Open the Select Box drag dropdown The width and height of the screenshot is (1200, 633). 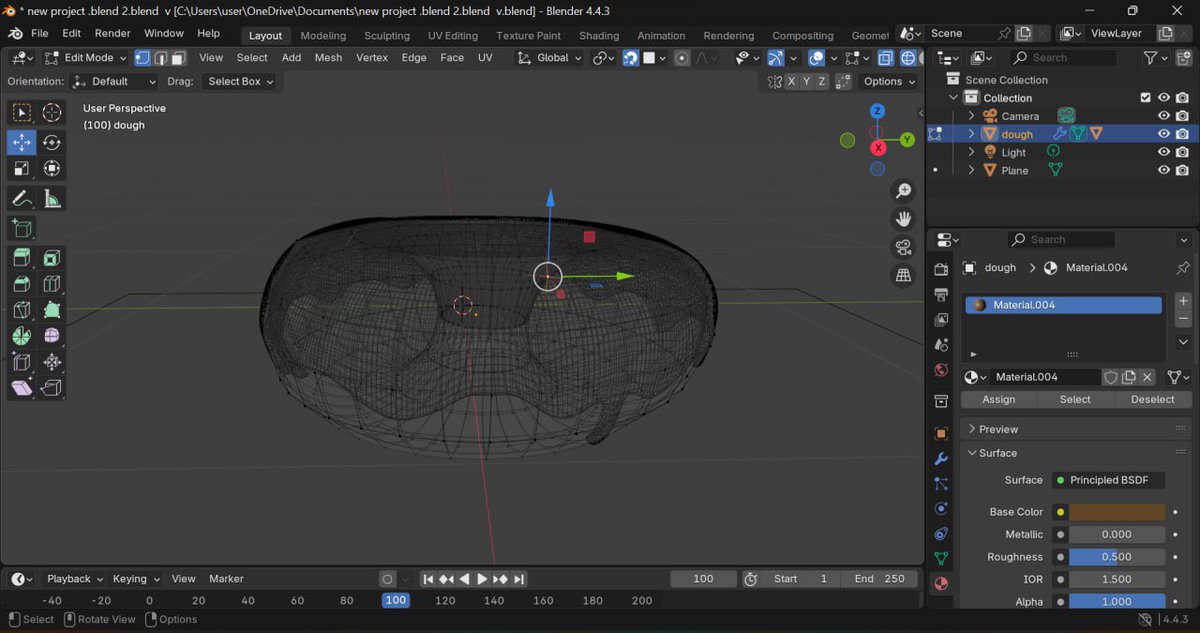(240, 81)
